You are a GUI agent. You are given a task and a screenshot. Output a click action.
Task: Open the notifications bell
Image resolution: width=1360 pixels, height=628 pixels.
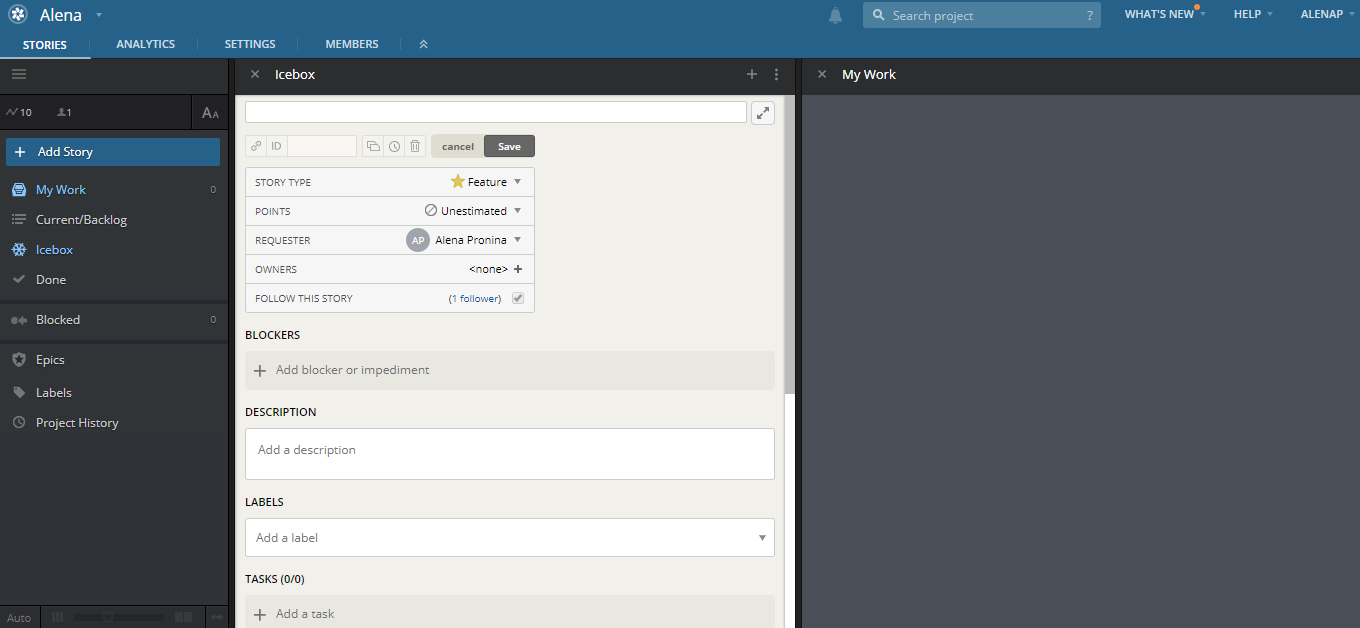(x=835, y=15)
